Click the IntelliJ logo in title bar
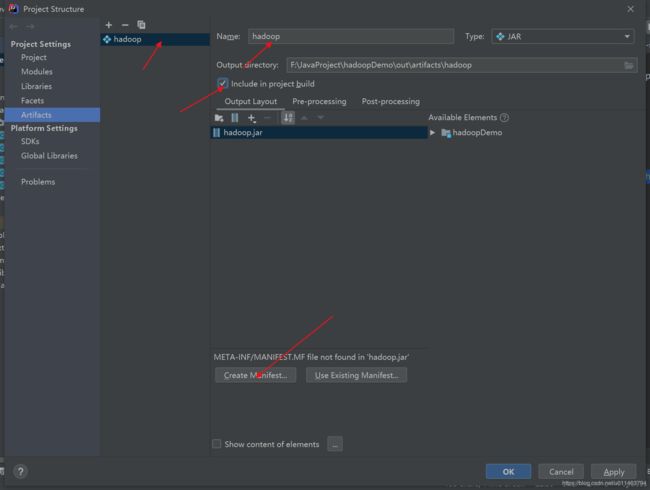 pyautogui.click(x=13, y=9)
